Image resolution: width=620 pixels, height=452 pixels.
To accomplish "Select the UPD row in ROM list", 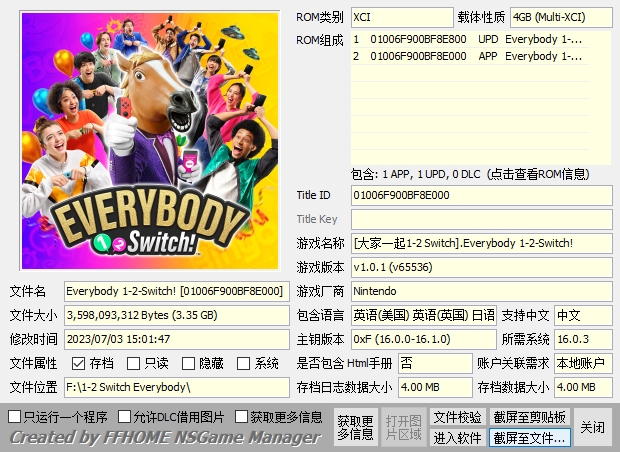I will 480,40.
